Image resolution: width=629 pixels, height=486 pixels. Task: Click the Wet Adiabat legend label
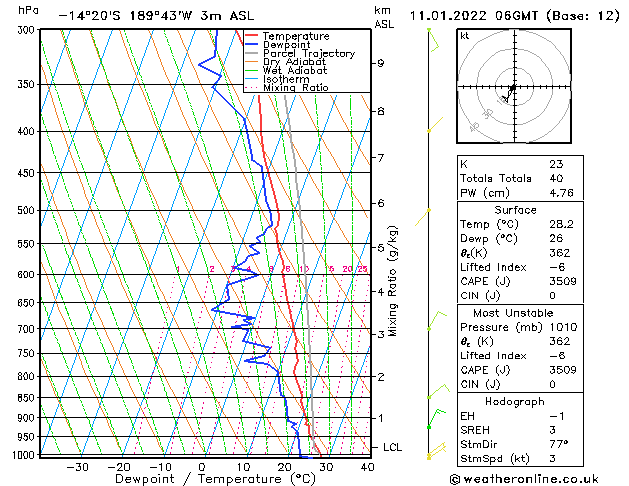(x=295, y=70)
